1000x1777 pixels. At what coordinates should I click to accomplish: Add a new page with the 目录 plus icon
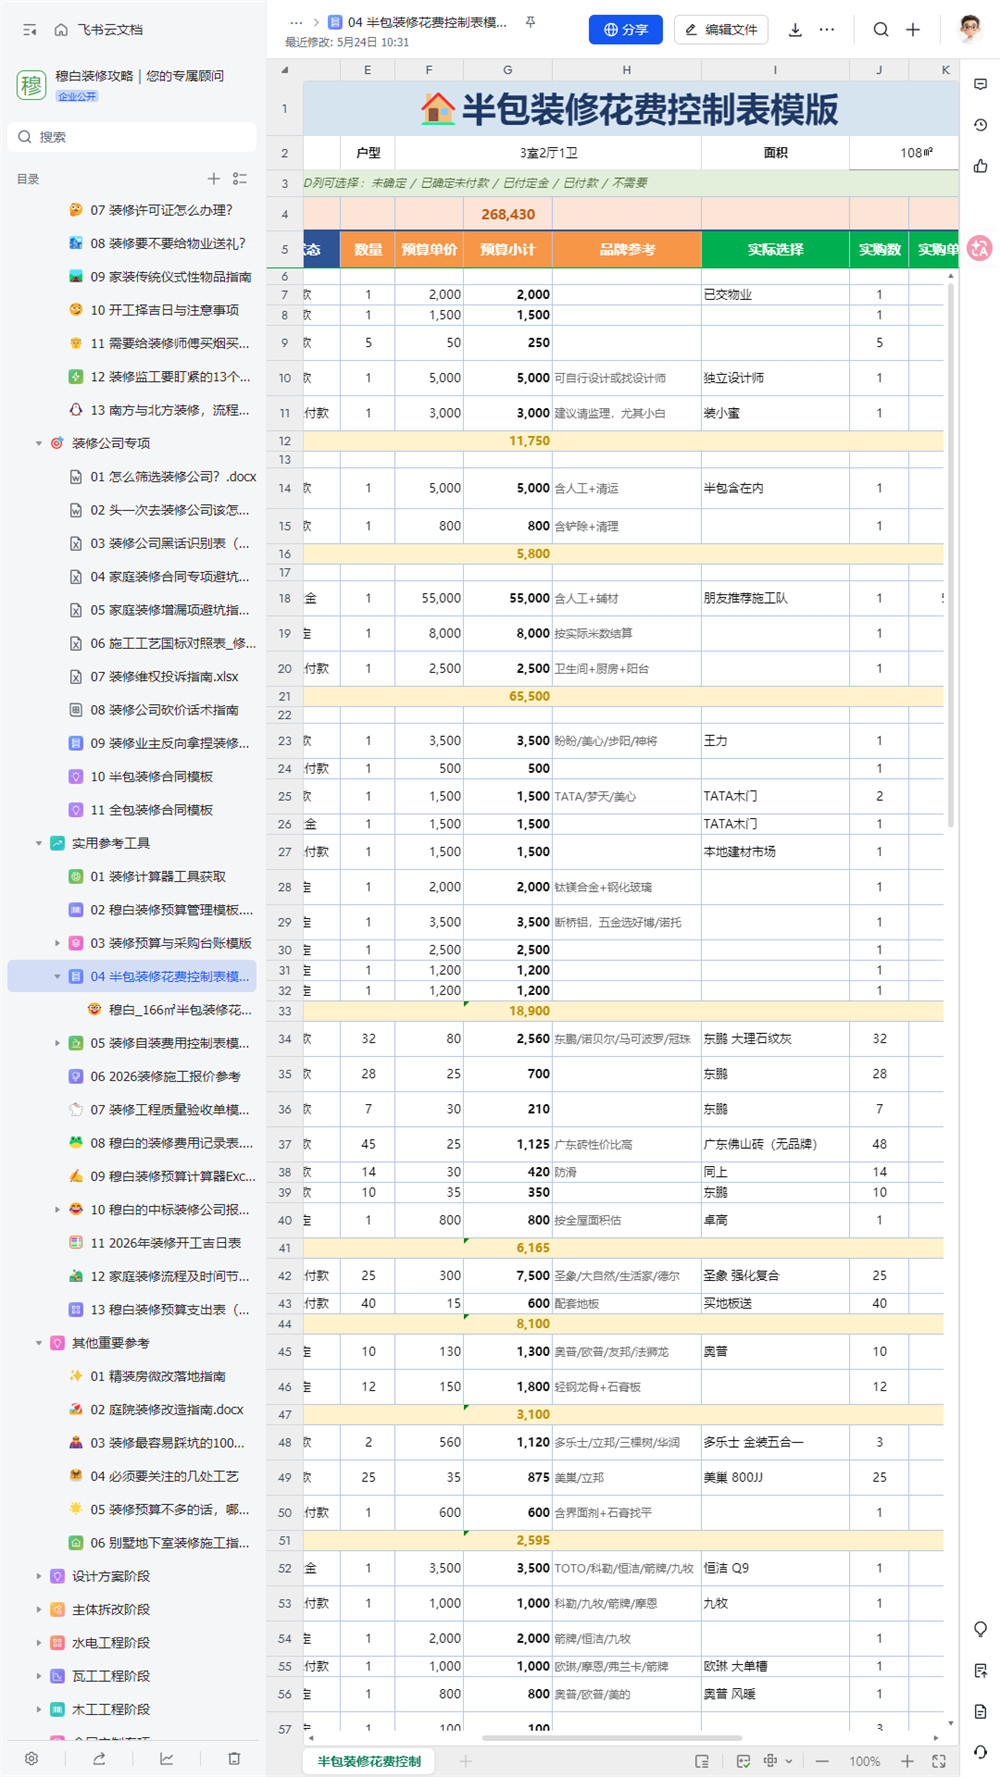(x=213, y=179)
